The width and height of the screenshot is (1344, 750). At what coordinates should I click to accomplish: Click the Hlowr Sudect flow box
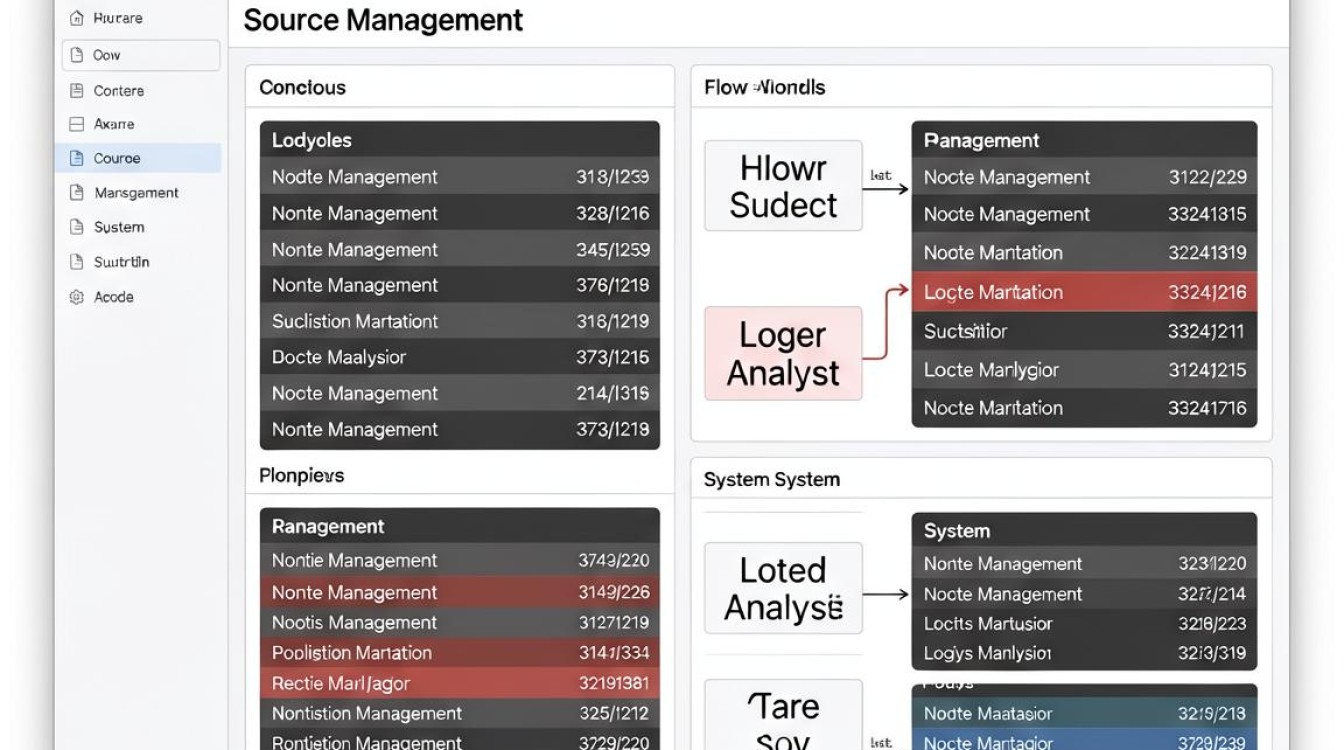[783, 186]
